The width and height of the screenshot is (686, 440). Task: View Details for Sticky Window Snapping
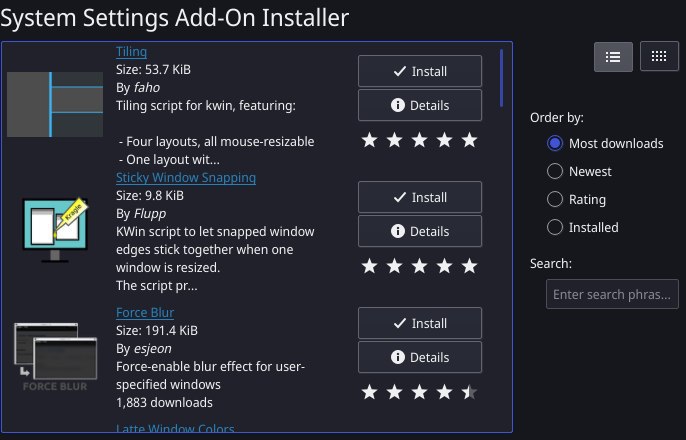click(420, 231)
